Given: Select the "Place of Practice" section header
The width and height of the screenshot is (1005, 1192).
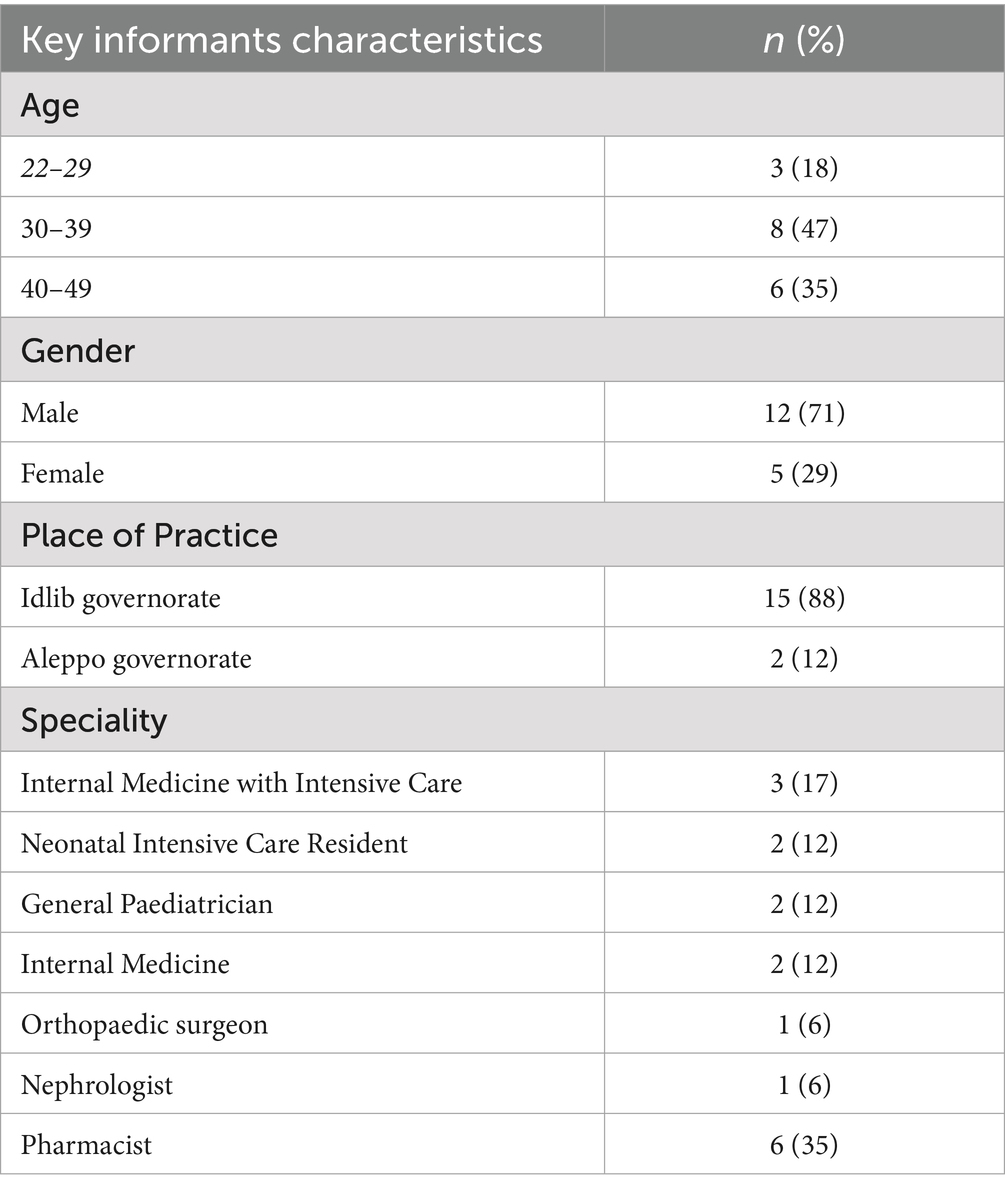Looking at the screenshot, I should [x=149, y=535].
